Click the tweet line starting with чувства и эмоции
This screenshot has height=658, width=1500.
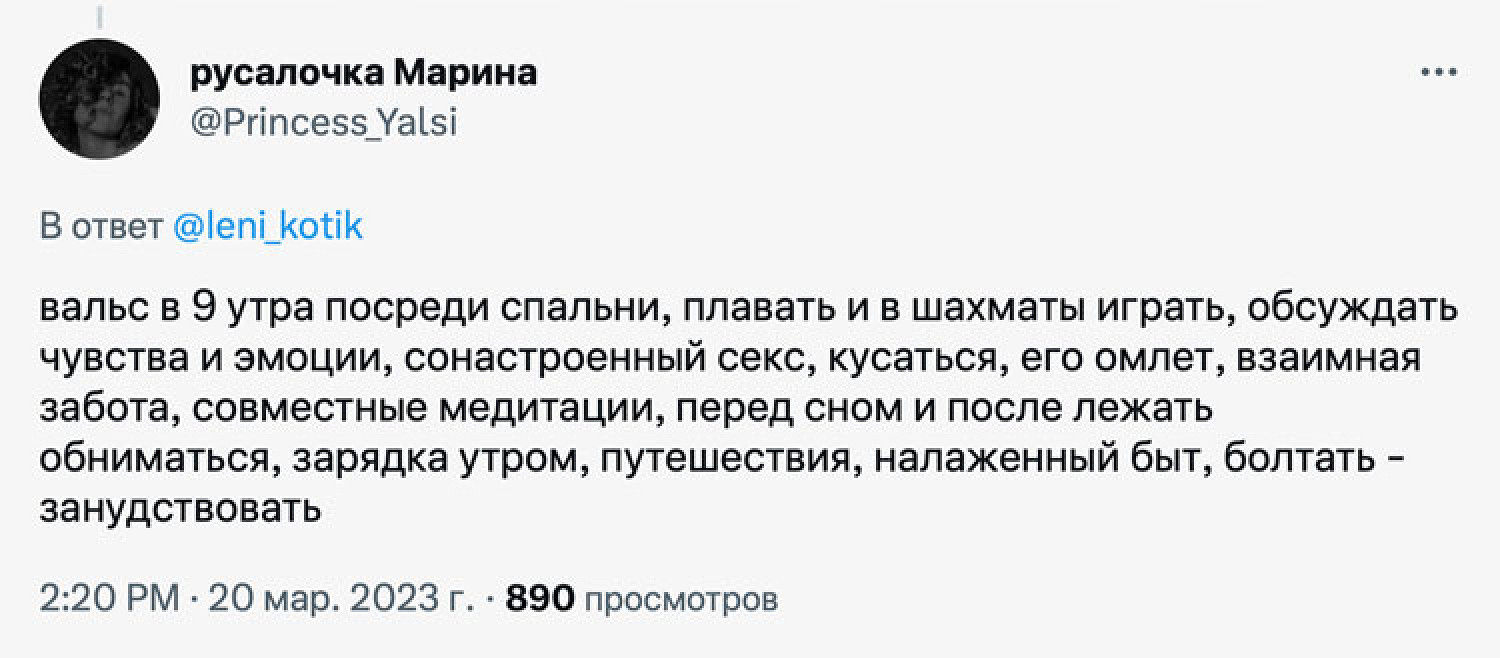(730, 358)
